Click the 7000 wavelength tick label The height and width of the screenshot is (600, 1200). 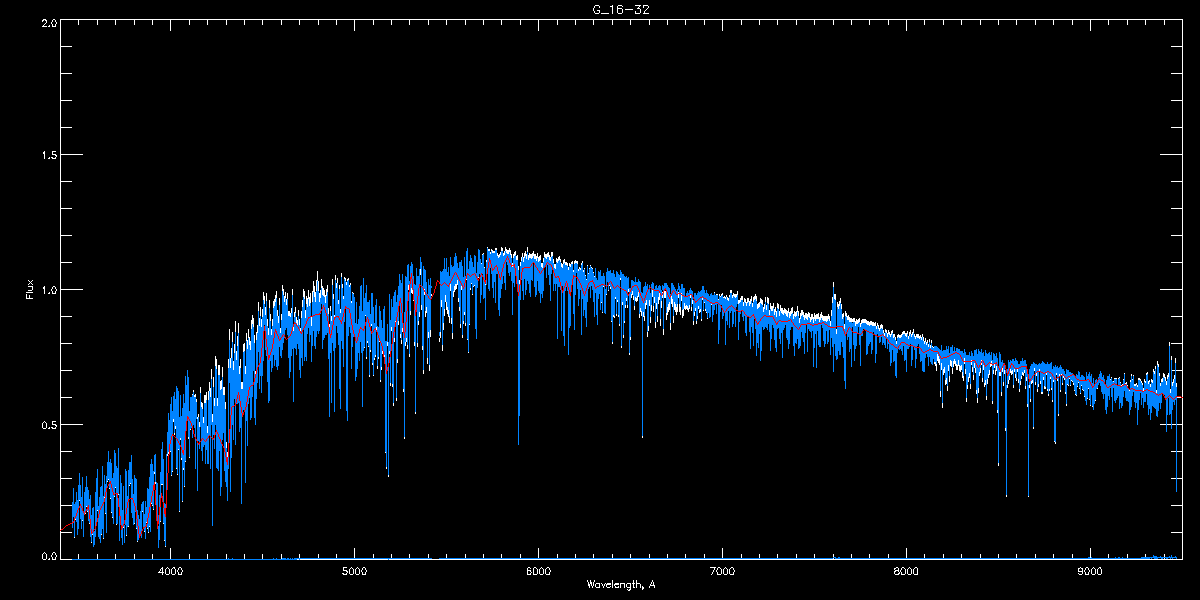(722, 571)
